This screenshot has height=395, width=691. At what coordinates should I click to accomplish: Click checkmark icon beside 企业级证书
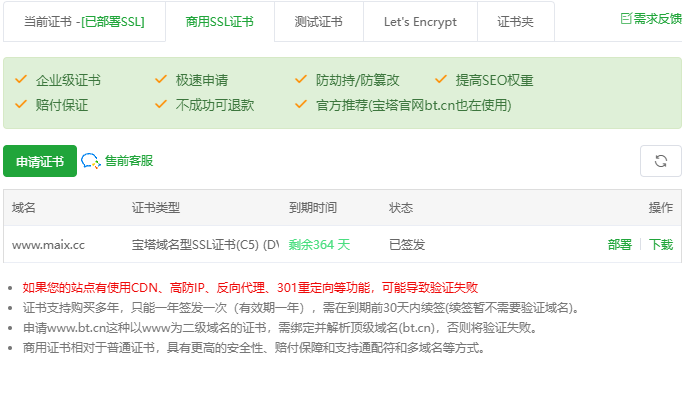21,79
